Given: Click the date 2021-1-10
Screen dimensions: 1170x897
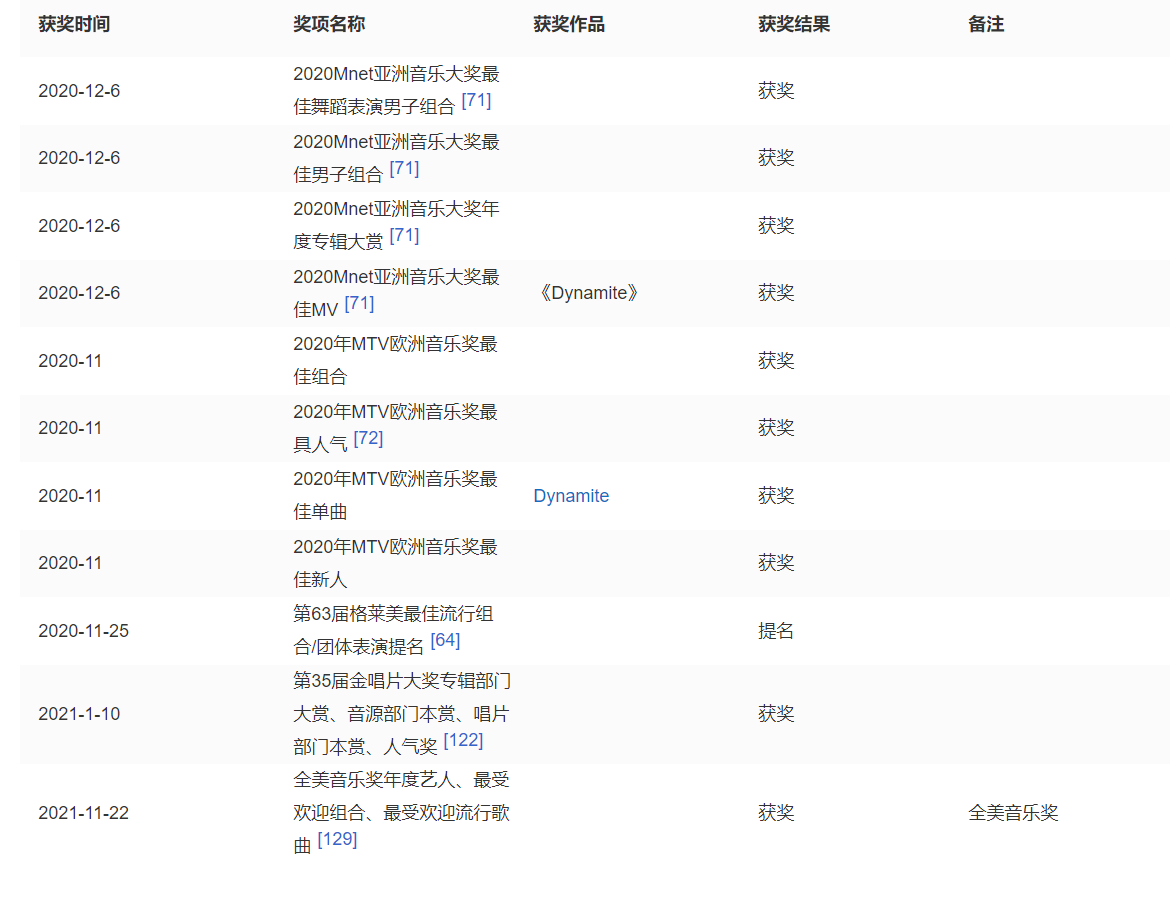Looking at the screenshot, I should (x=79, y=714).
